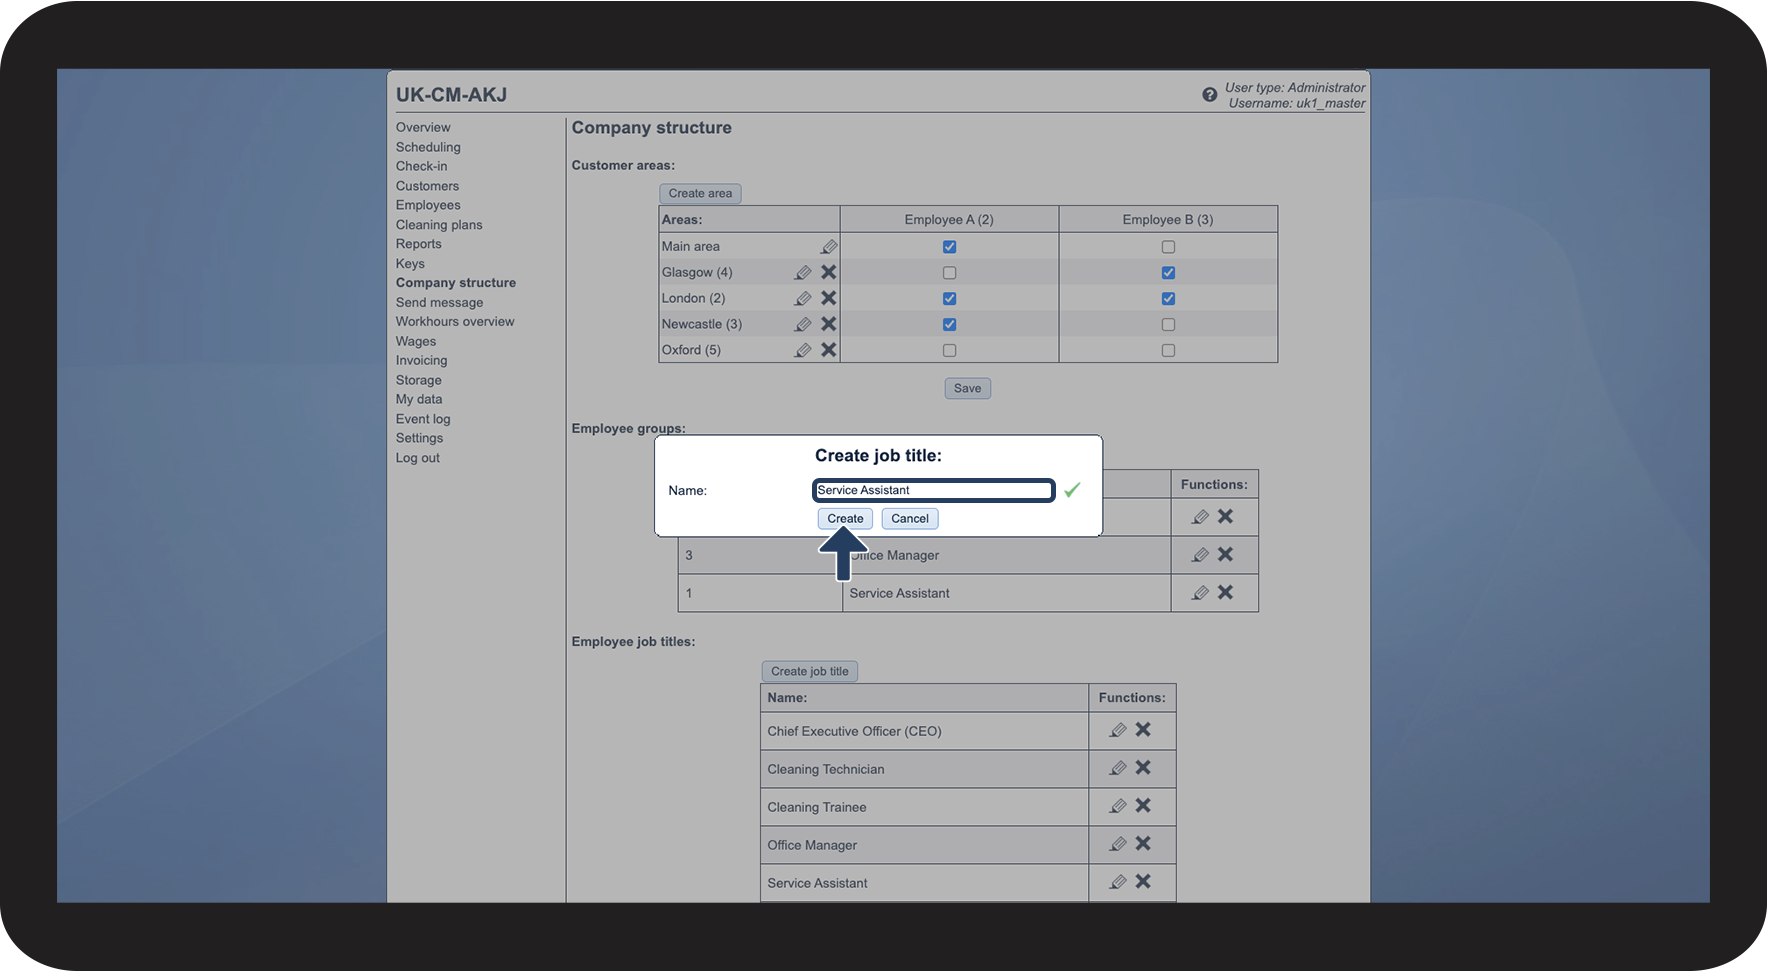Cancel the Create job title dialog
The height and width of the screenshot is (971, 1767).
pos(910,519)
